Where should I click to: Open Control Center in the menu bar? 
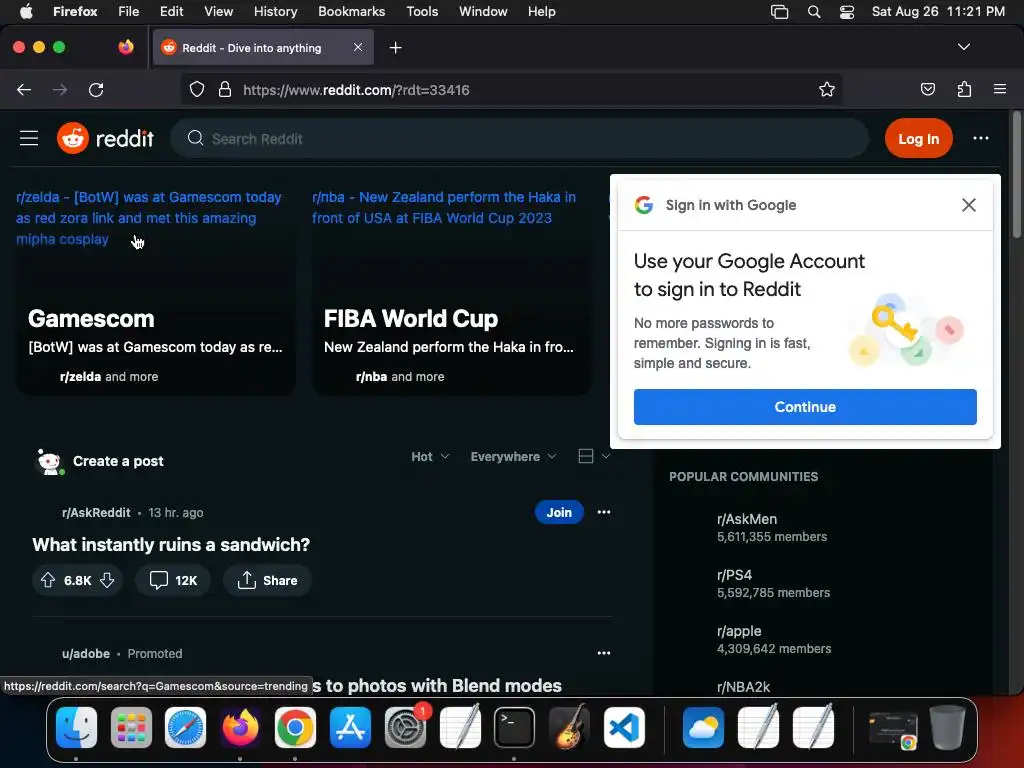(847, 12)
